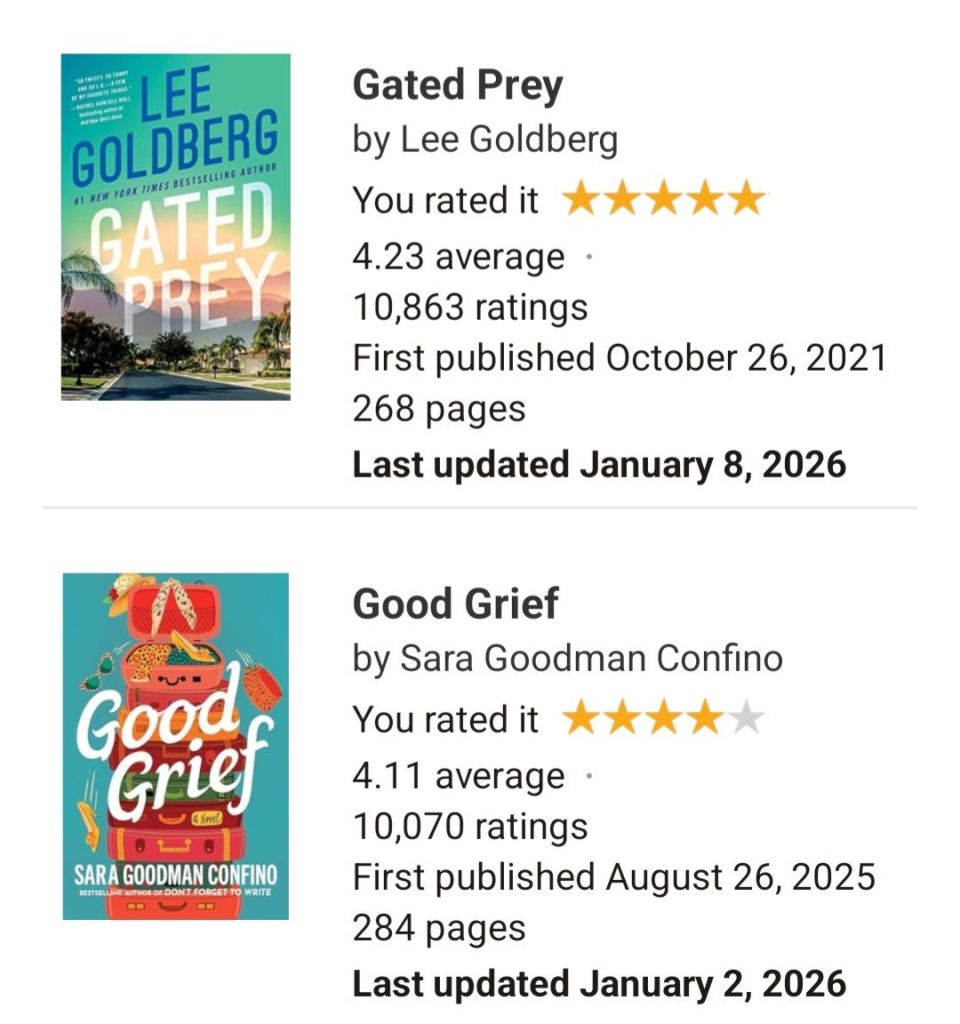Click "Last updated January 2, 2026" text

coord(599,983)
